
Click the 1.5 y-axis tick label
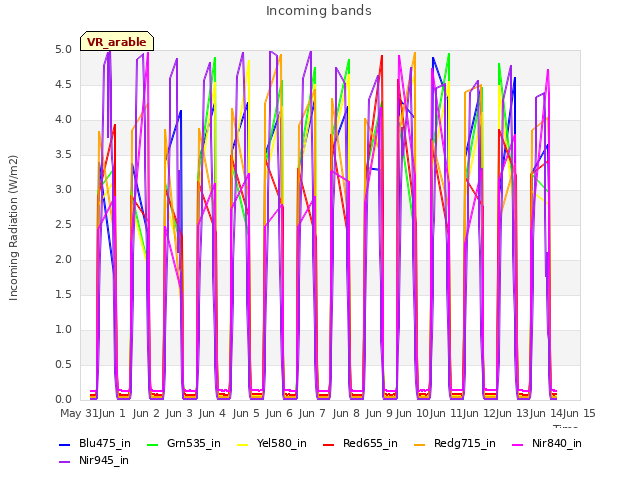(x=63, y=295)
